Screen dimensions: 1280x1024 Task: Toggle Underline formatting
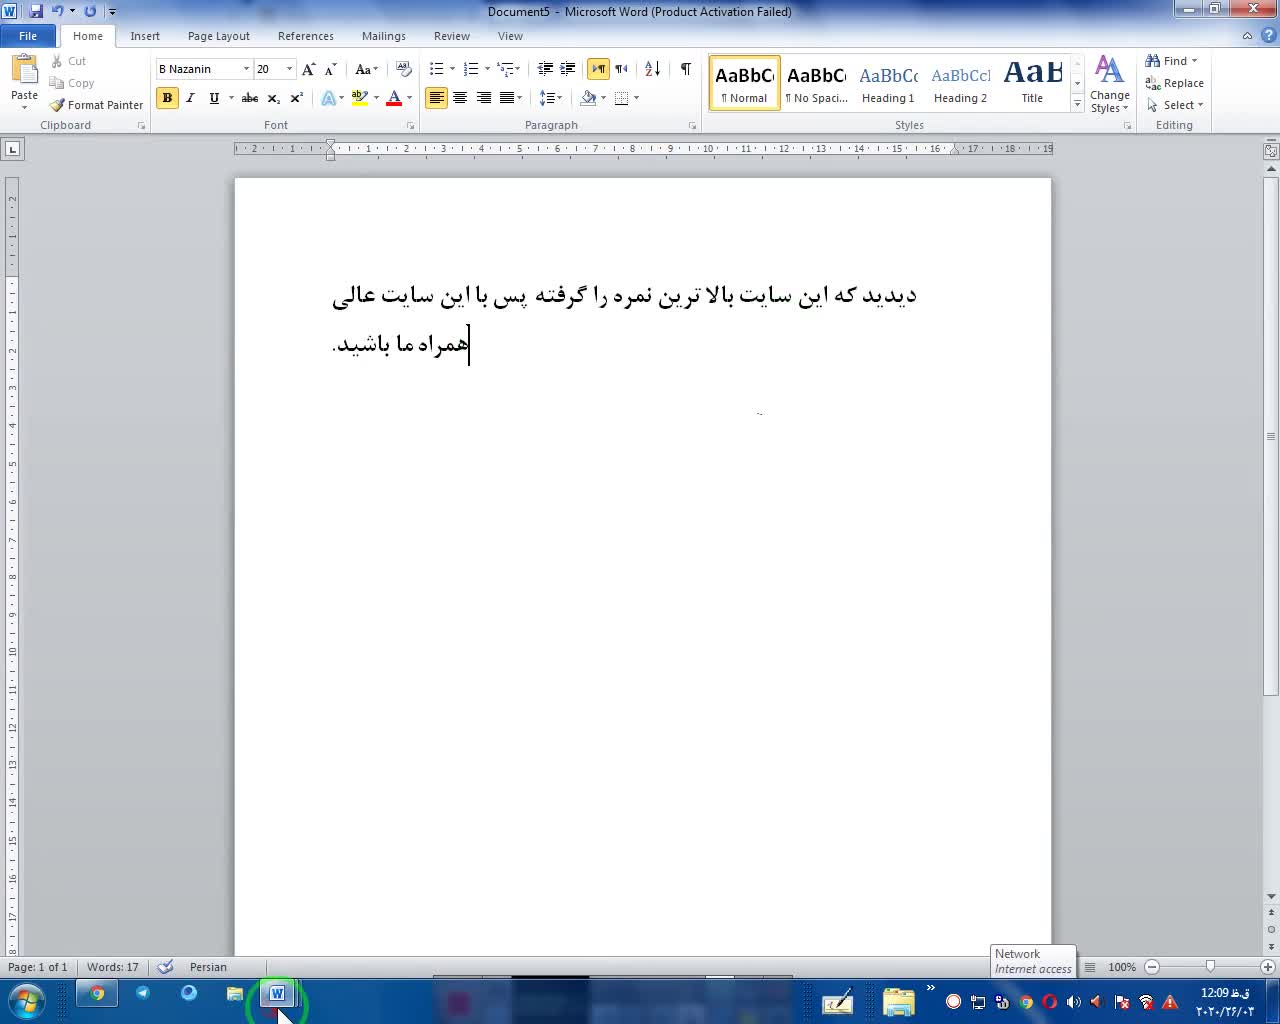coord(213,98)
